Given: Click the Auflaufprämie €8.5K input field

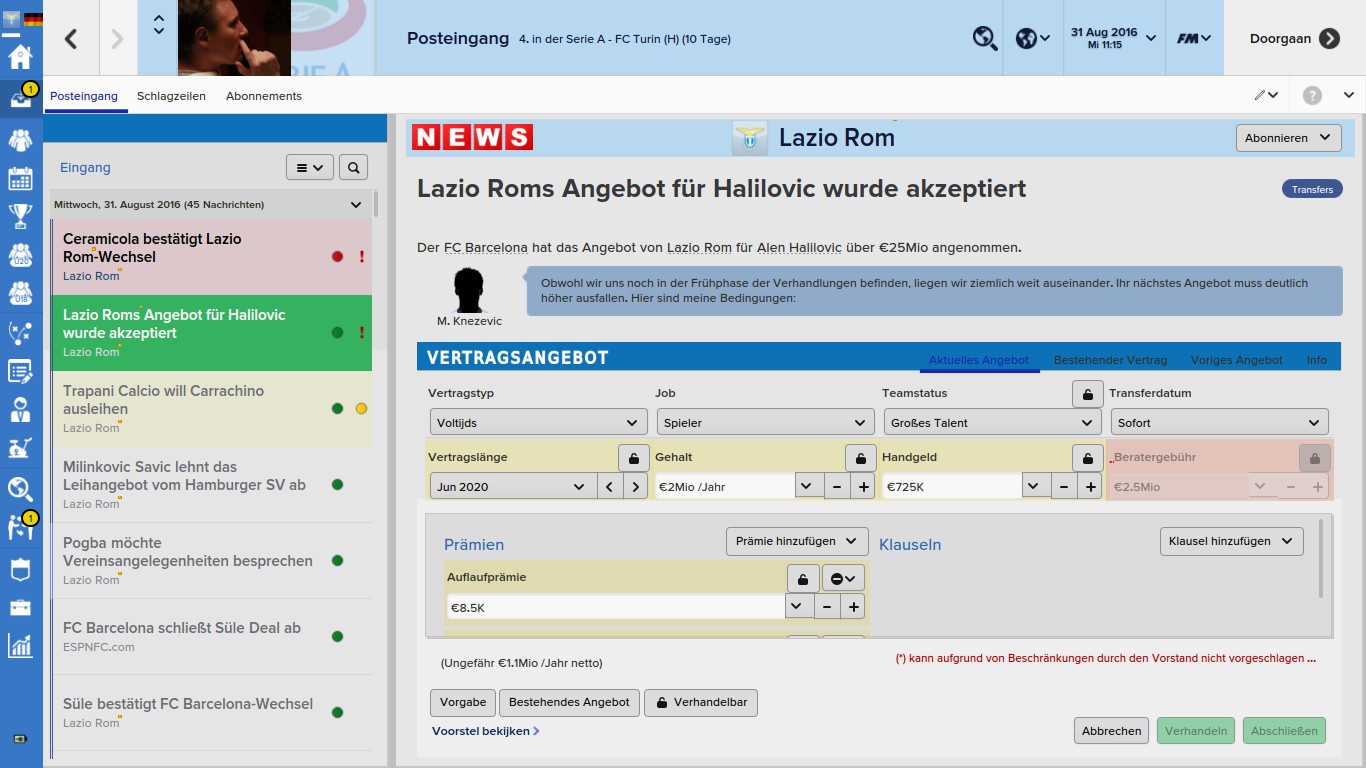Looking at the screenshot, I should [x=616, y=606].
